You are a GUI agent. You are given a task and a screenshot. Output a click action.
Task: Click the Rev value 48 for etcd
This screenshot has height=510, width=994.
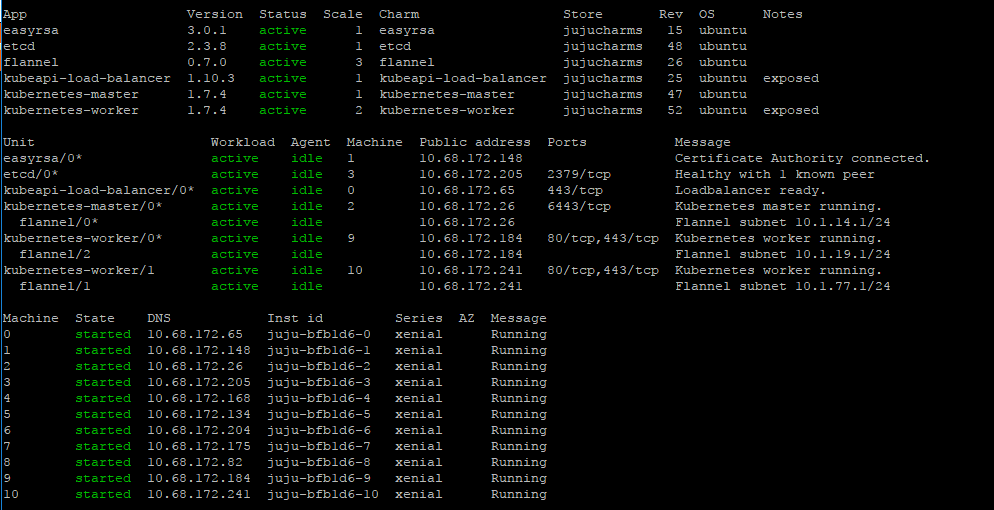point(674,46)
